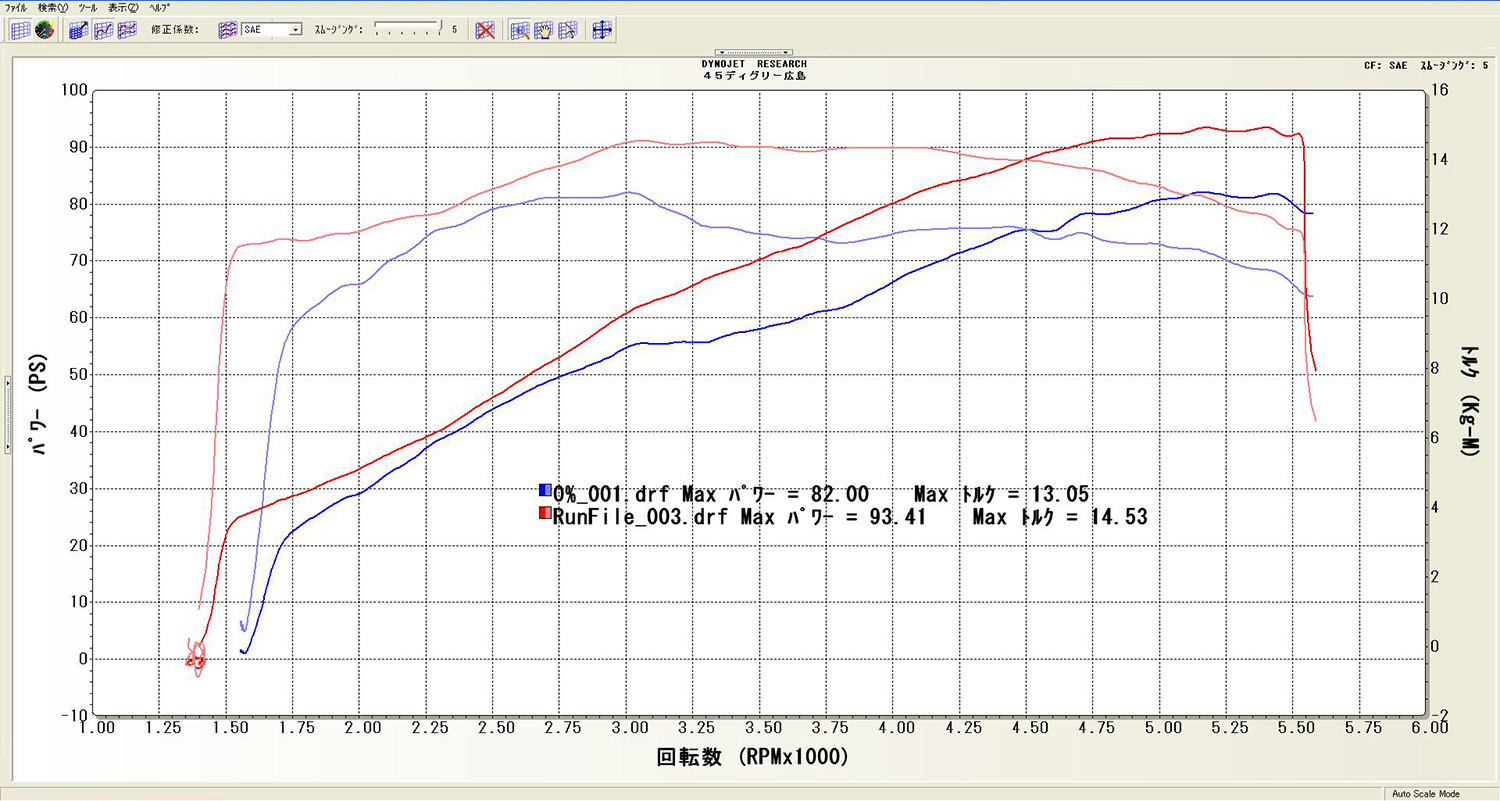Click the crosshair auto-scale icon
The image size is (1500, 801).
pyautogui.click(x=602, y=30)
